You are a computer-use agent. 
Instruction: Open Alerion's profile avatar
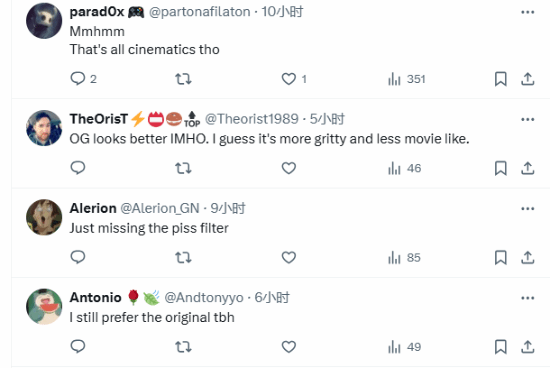coord(44,217)
